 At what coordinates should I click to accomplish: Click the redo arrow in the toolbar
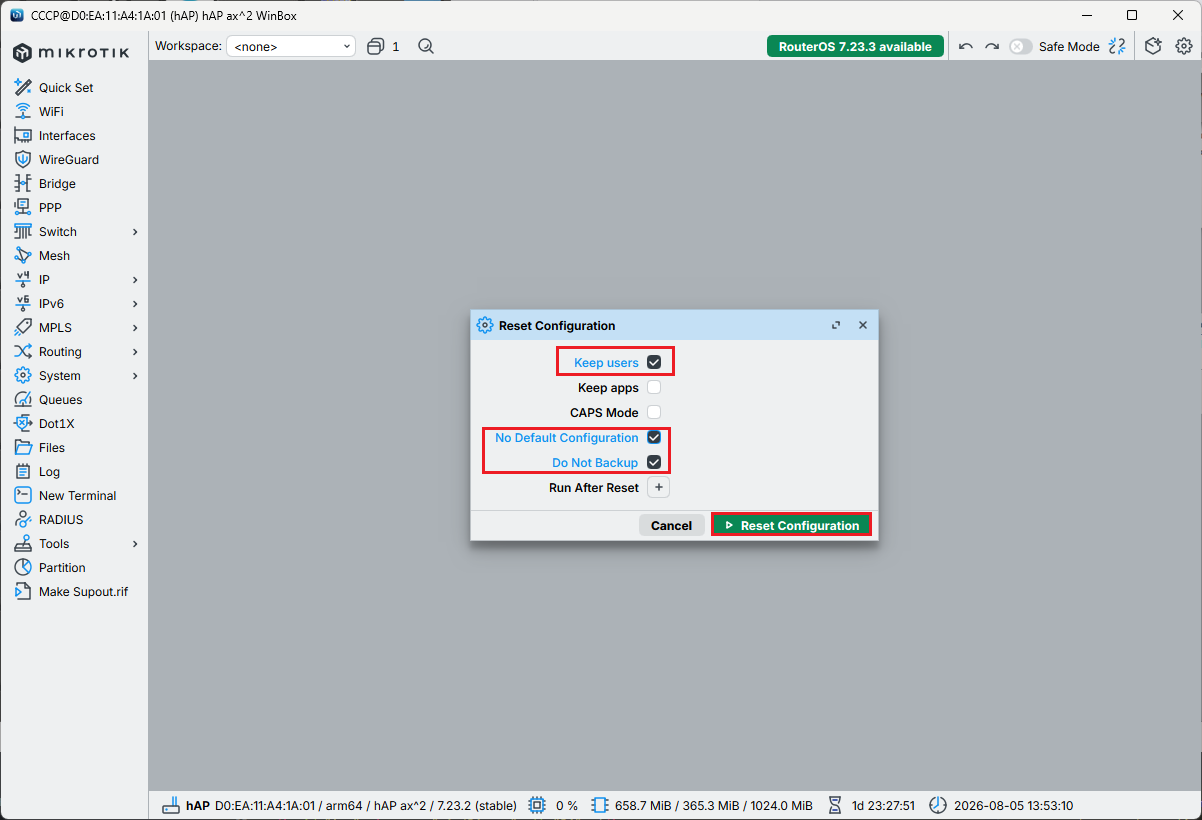coord(992,47)
